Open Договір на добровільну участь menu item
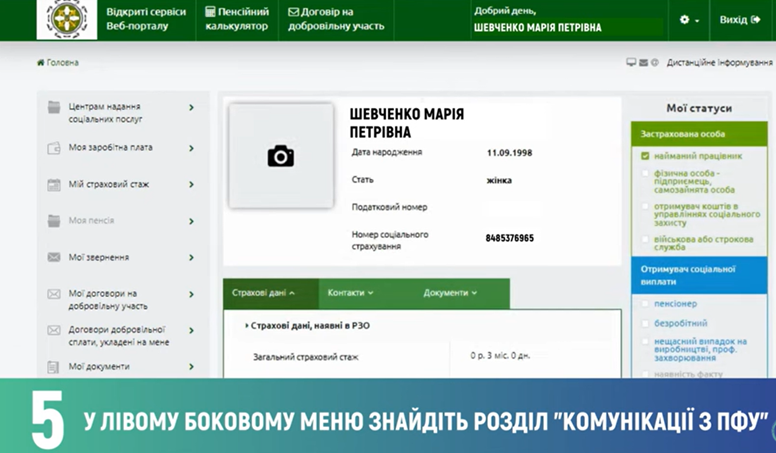Image resolution: width=776 pixels, height=453 pixels. [336, 19]
